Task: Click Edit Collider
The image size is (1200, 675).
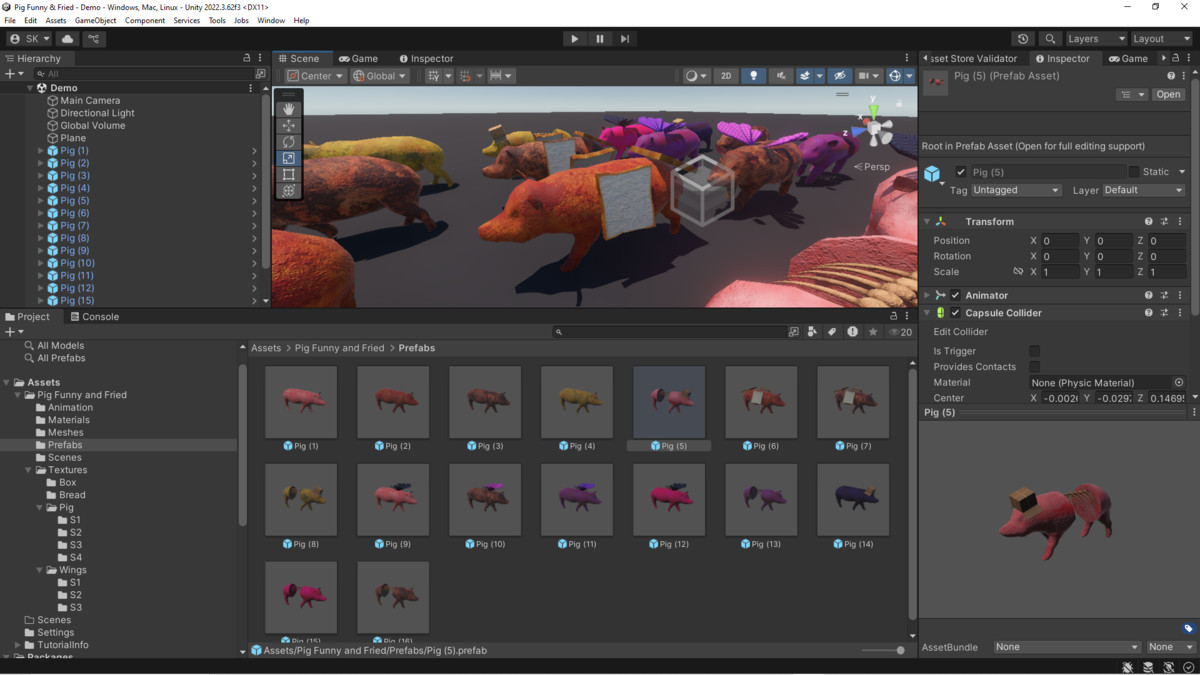Action: pyautogui.click(x=960, y=332)
